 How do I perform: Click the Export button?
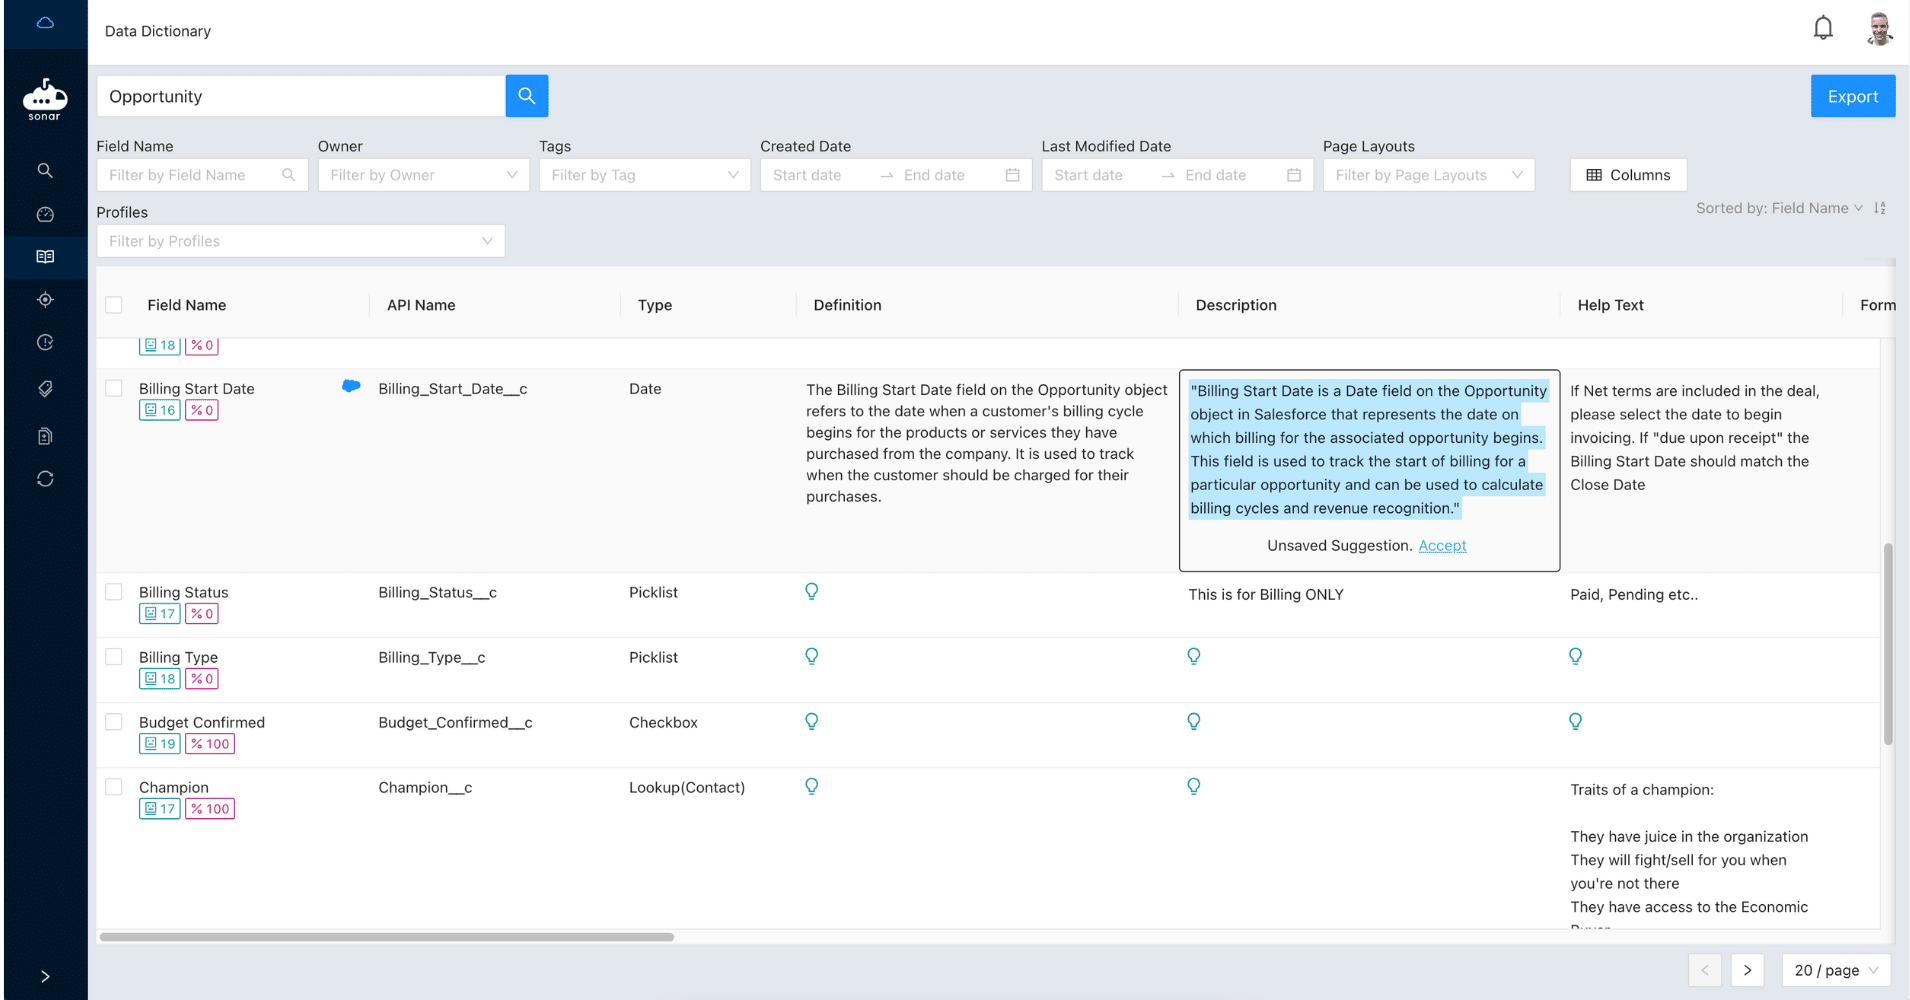1851,95
